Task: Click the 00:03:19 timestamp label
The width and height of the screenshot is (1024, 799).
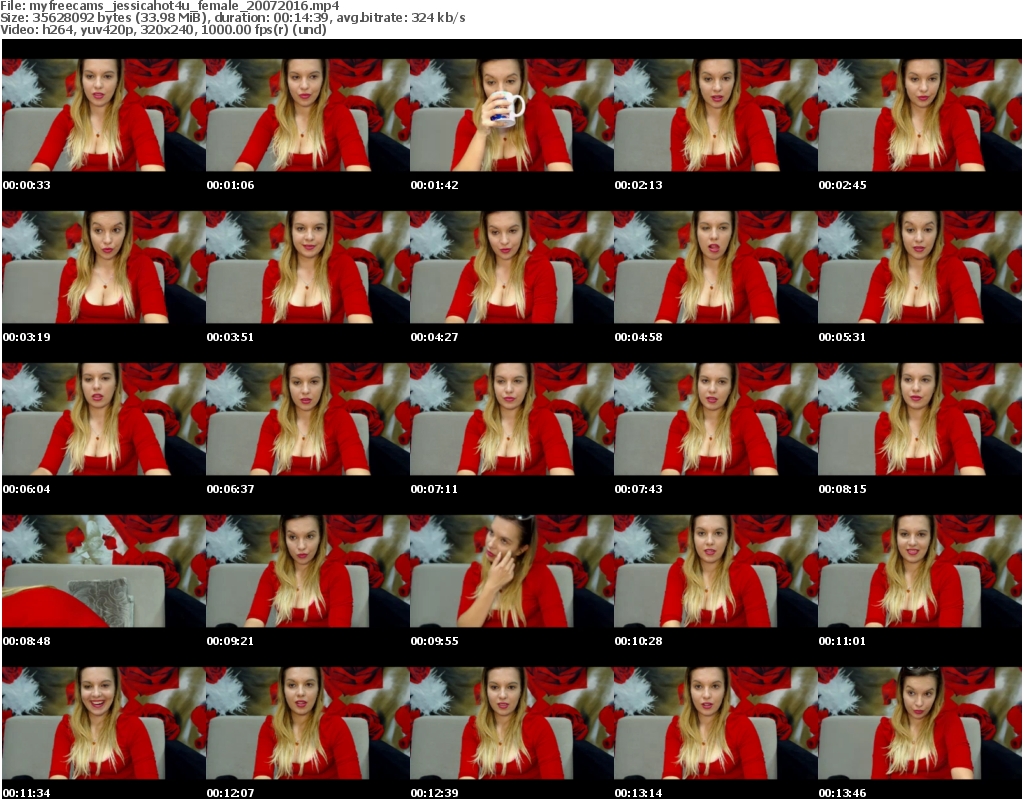Action: point(27,337)
